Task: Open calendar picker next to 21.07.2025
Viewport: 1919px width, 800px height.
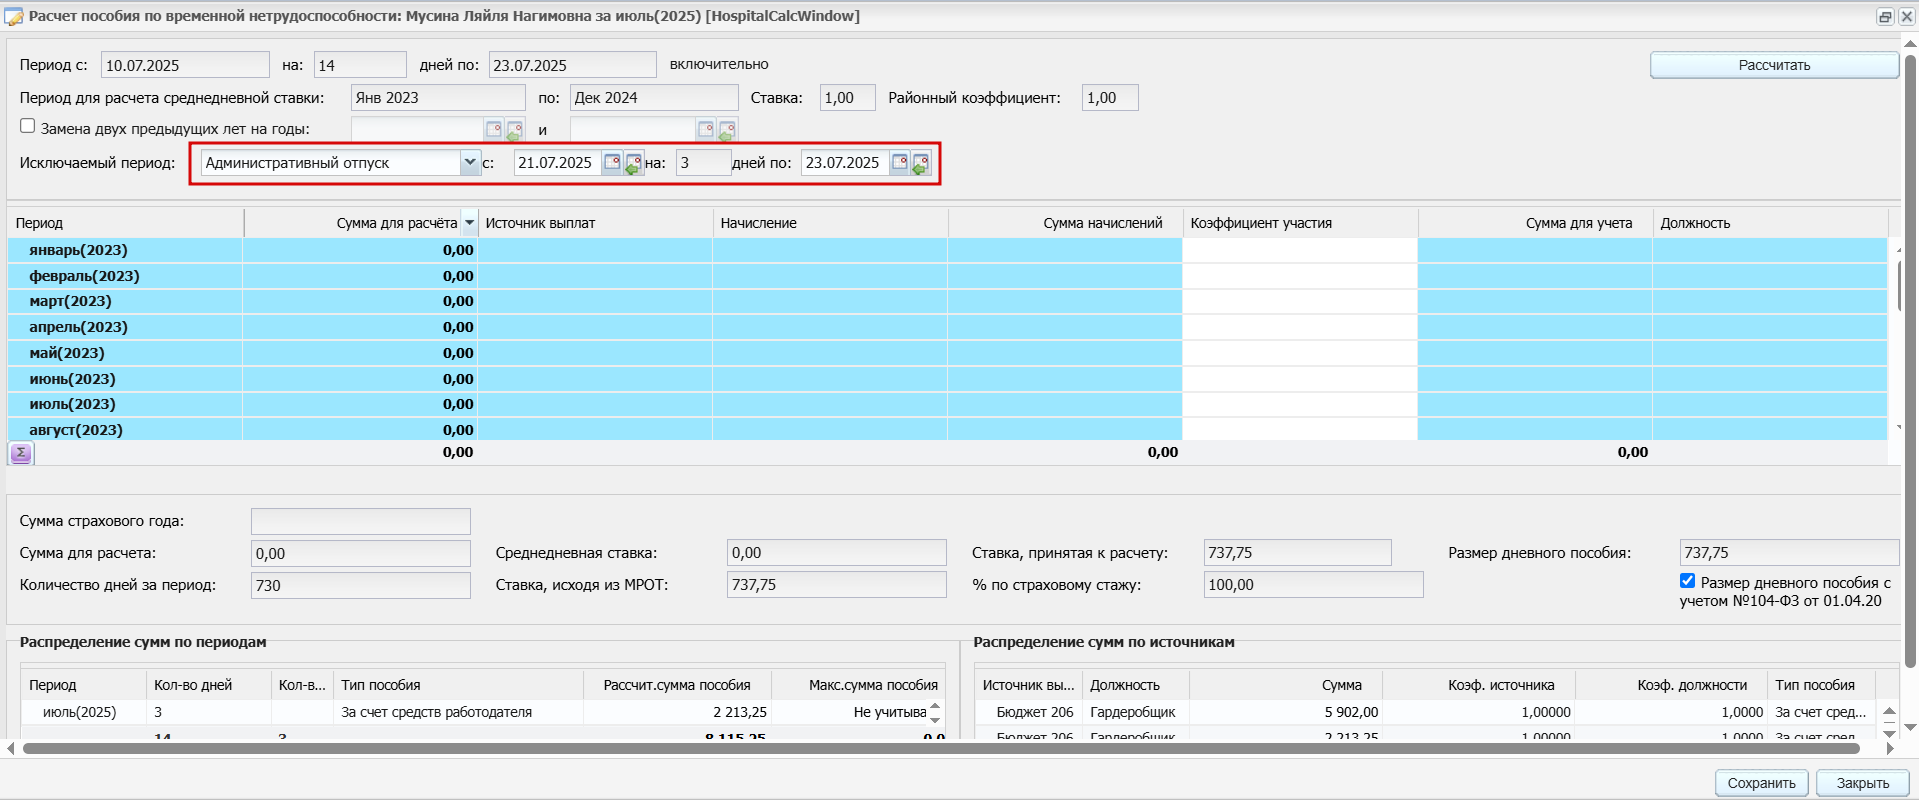Action: 612,162
